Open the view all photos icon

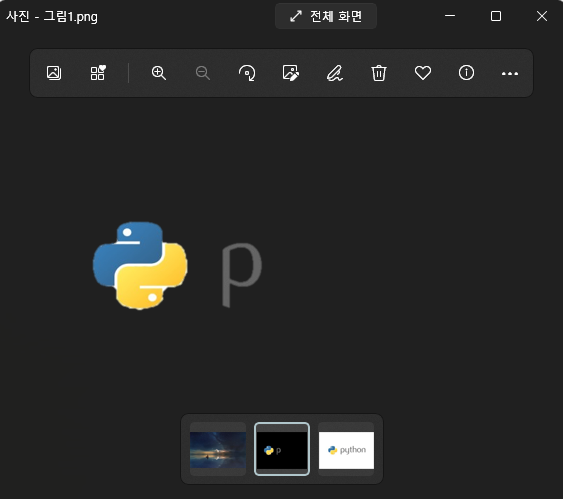tap(54, 73)
